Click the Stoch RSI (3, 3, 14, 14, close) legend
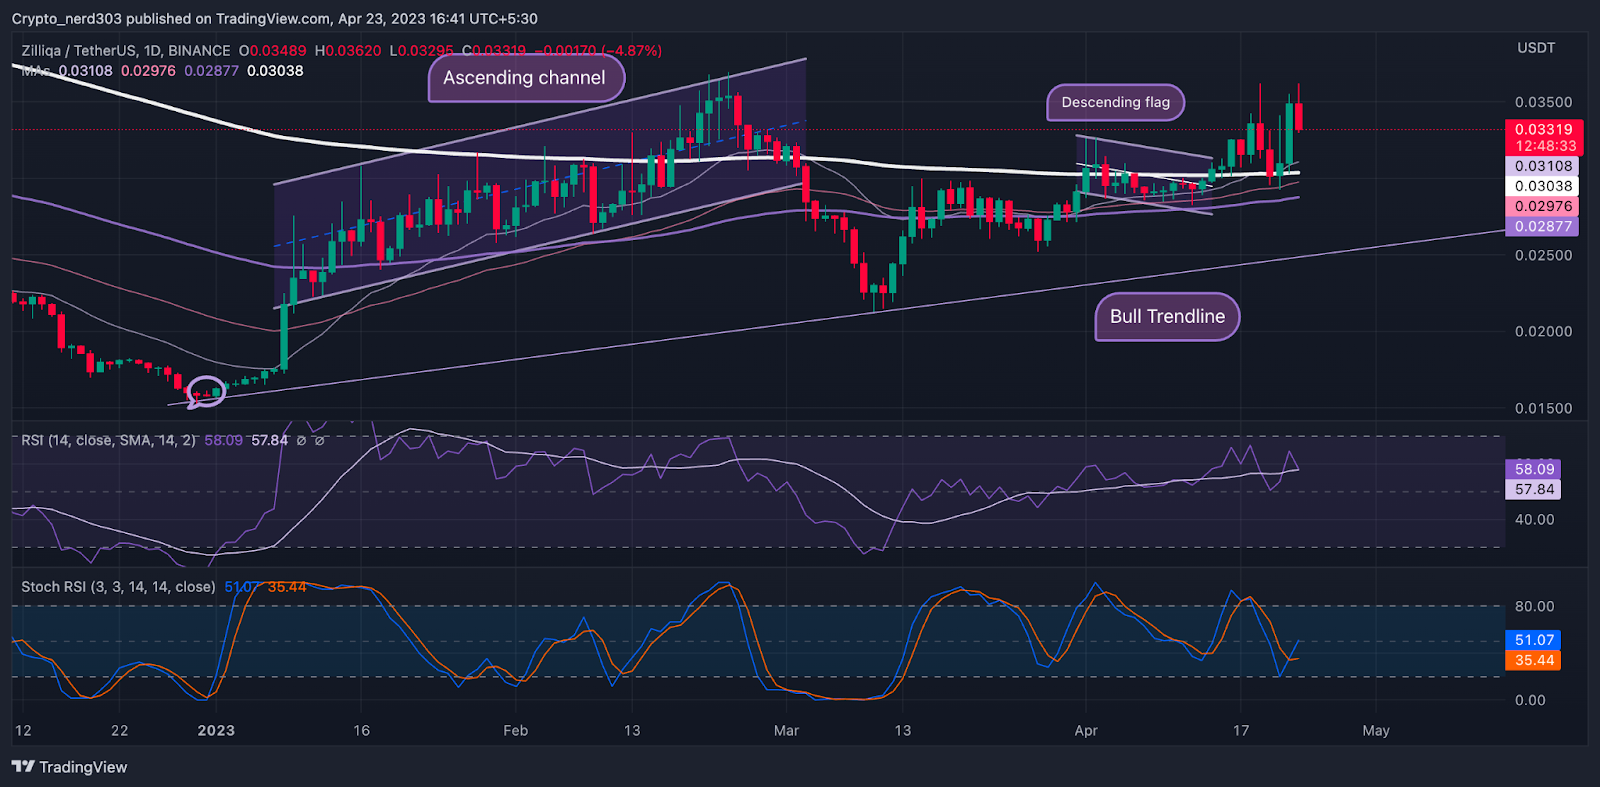This screenshot has height=787, width=1600. click(x=118, y=587)
